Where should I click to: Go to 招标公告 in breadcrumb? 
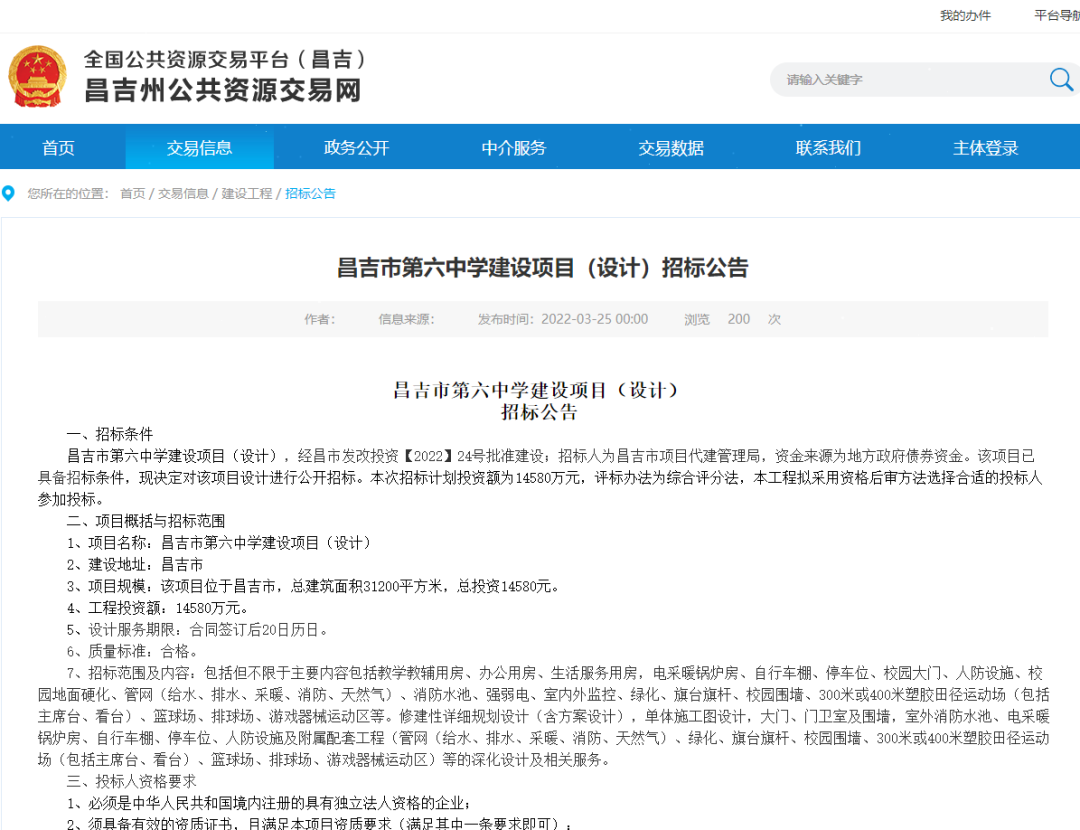click(x=310, y=194)
